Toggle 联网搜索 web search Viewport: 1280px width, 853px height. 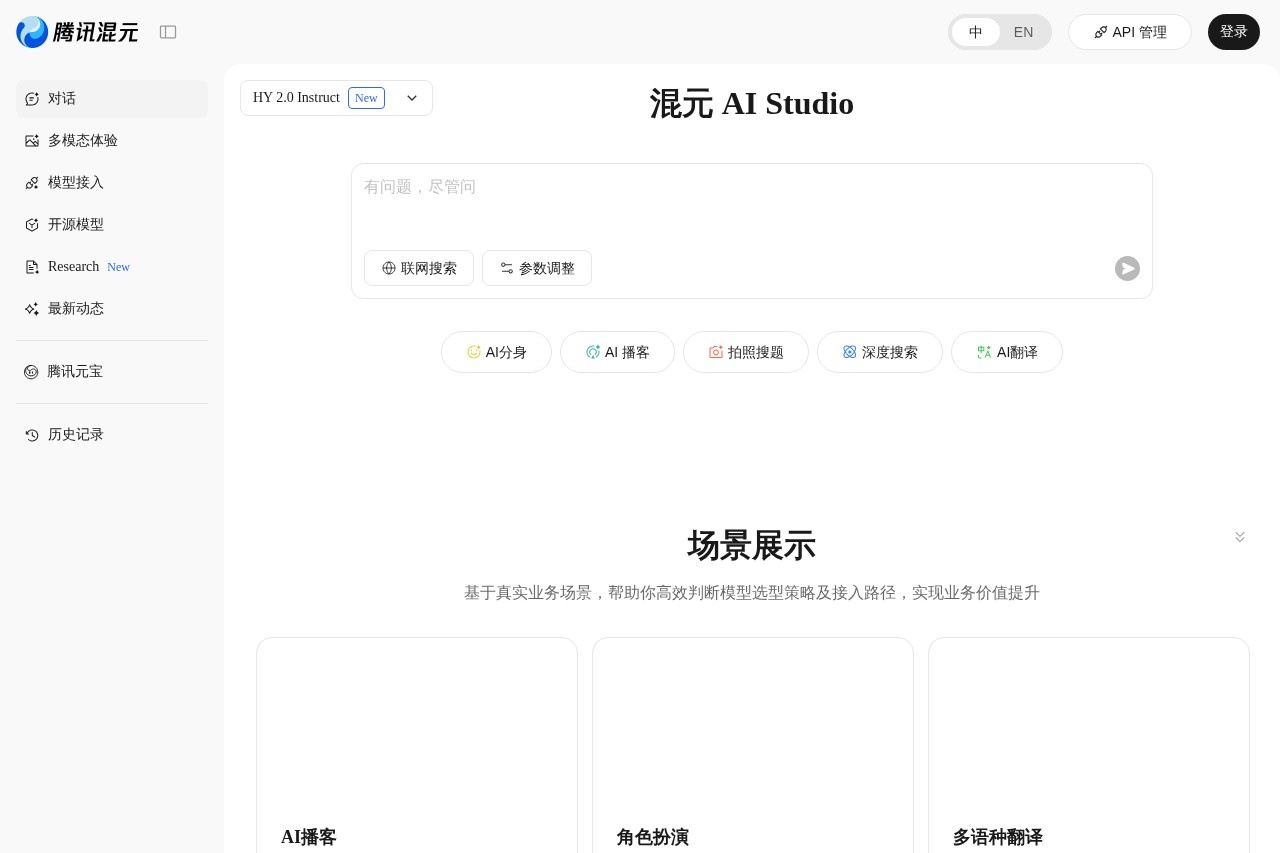tap(419, 268)
